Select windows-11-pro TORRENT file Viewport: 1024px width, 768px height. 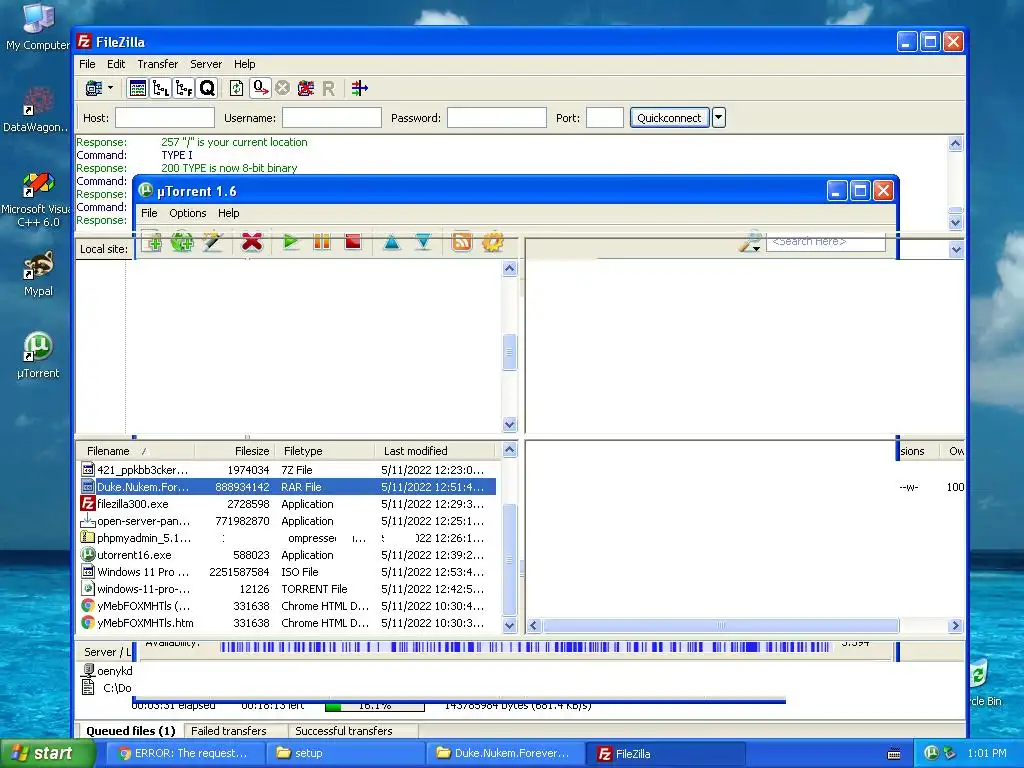click(287, 589)
